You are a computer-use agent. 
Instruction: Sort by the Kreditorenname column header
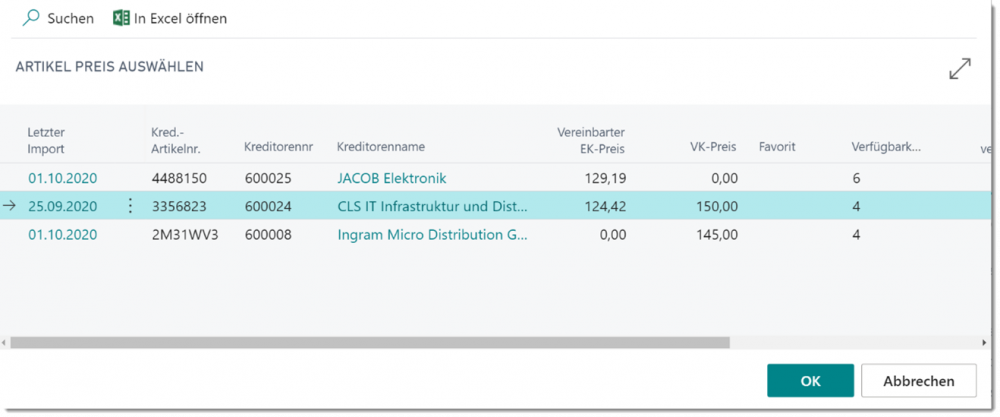380,147
